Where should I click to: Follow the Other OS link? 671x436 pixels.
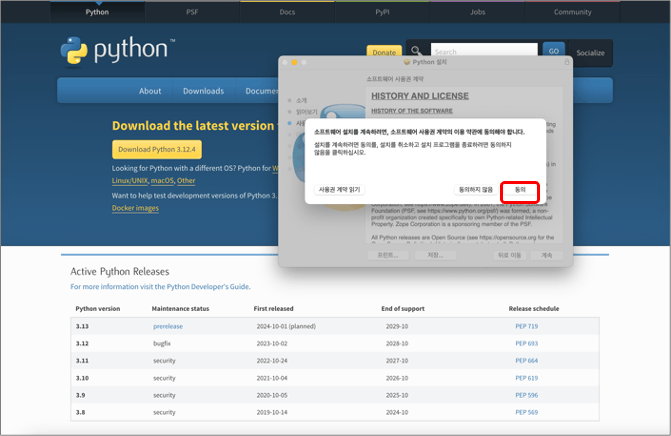pyautogui.click(x=186, y=181)
